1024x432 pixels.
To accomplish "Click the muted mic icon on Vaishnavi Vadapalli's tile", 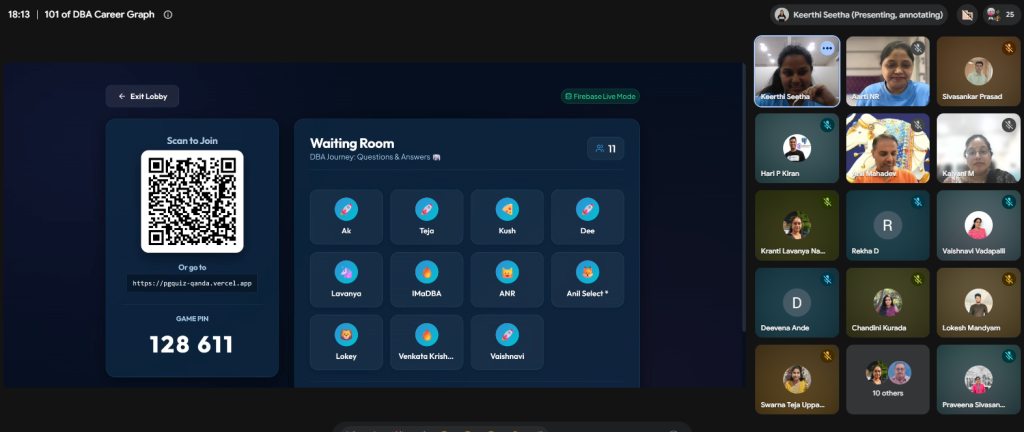I will tap(1009, 202).
